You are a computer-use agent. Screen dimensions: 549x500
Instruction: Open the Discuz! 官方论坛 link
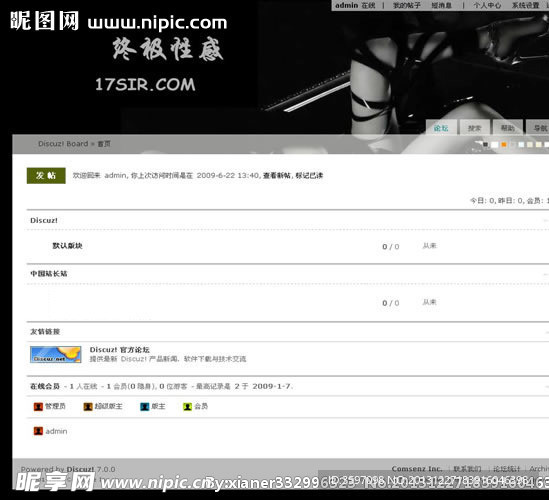click(119, 350)
